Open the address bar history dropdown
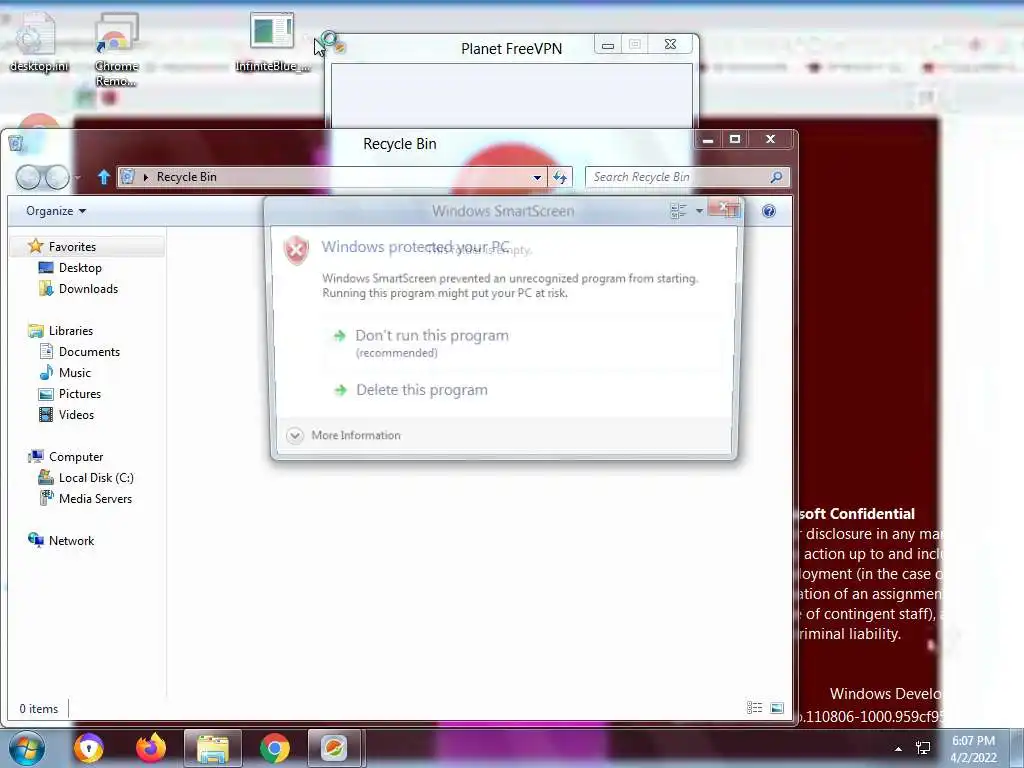This screenshot has height=768, width=1024. 537,177
